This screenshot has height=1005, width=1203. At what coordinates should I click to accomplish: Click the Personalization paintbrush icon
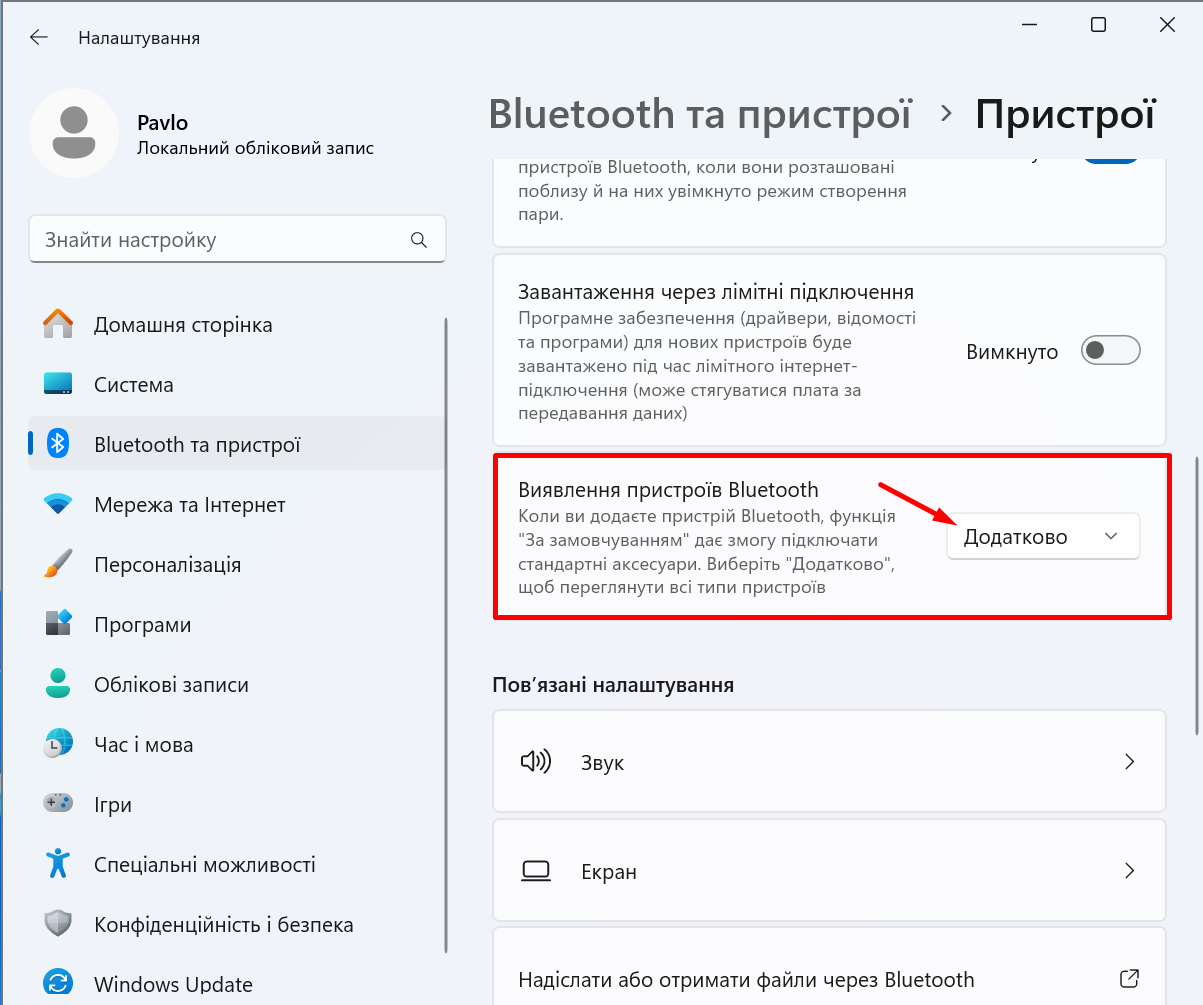pyautogui.click(x=58, y=565)
